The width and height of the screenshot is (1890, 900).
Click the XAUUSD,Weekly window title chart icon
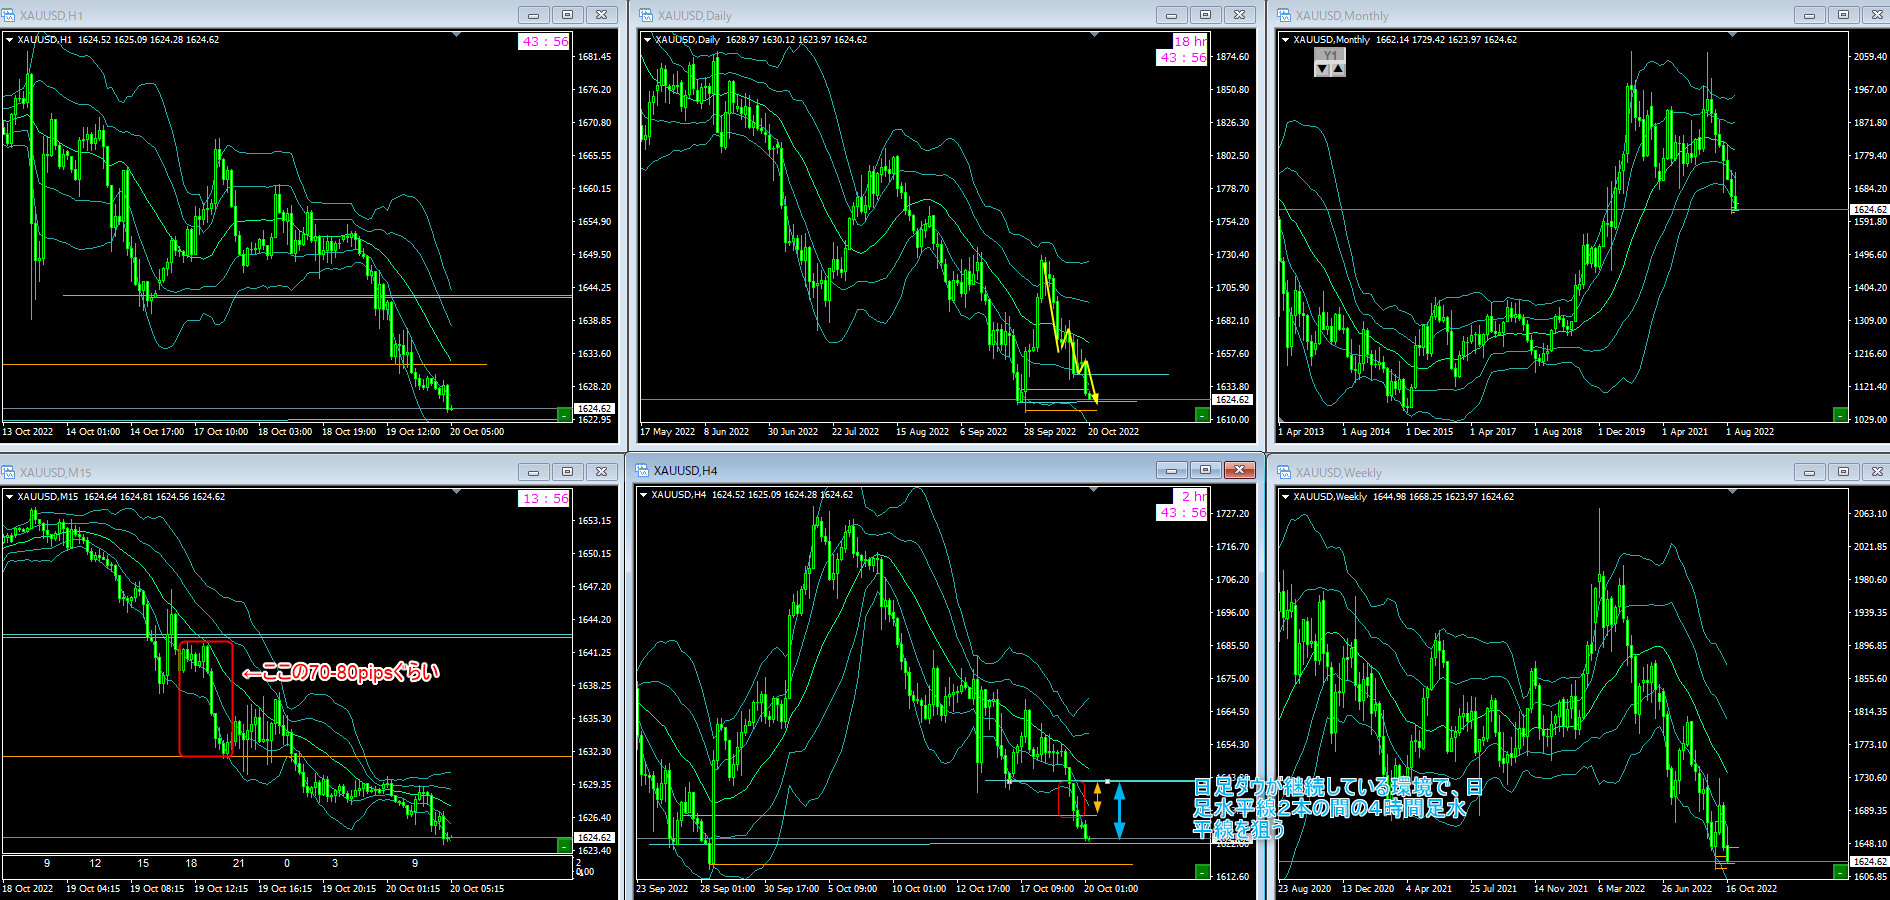tap(1285, 472)
